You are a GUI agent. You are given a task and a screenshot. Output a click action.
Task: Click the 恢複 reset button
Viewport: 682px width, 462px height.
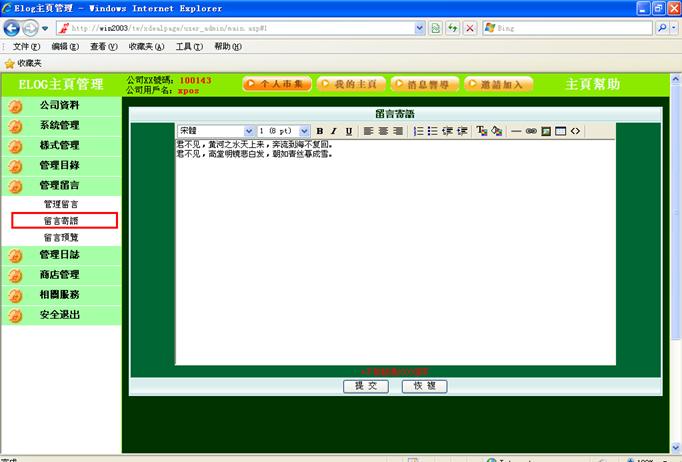pyautogui.click(x=424, y=386)
